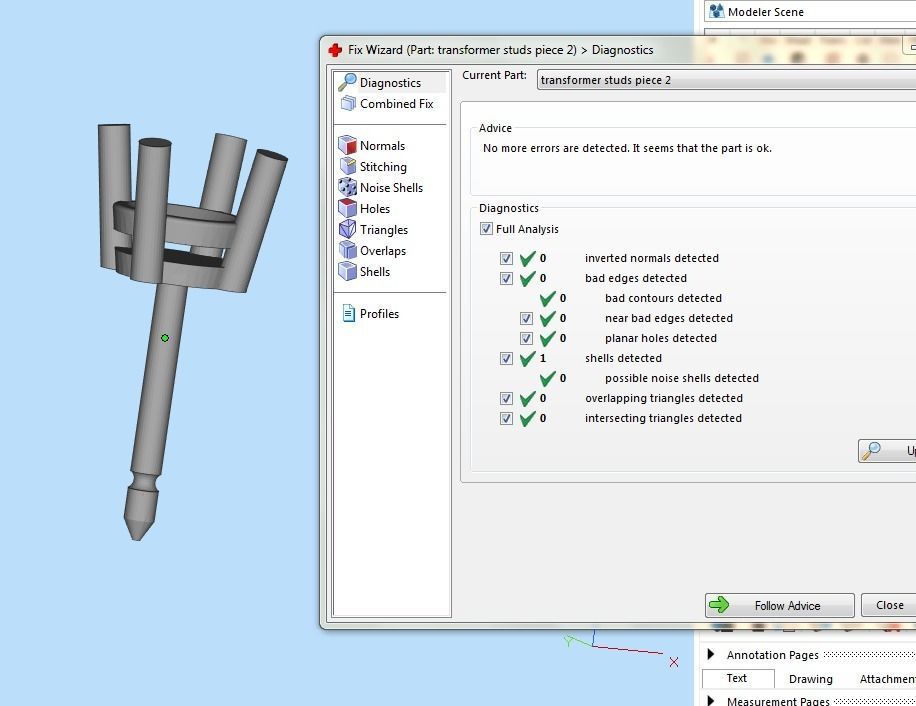Screen dimensions: 916x706
Task: Open the Normals repair section
Action: pyautogui.click(x=372, y=145)
